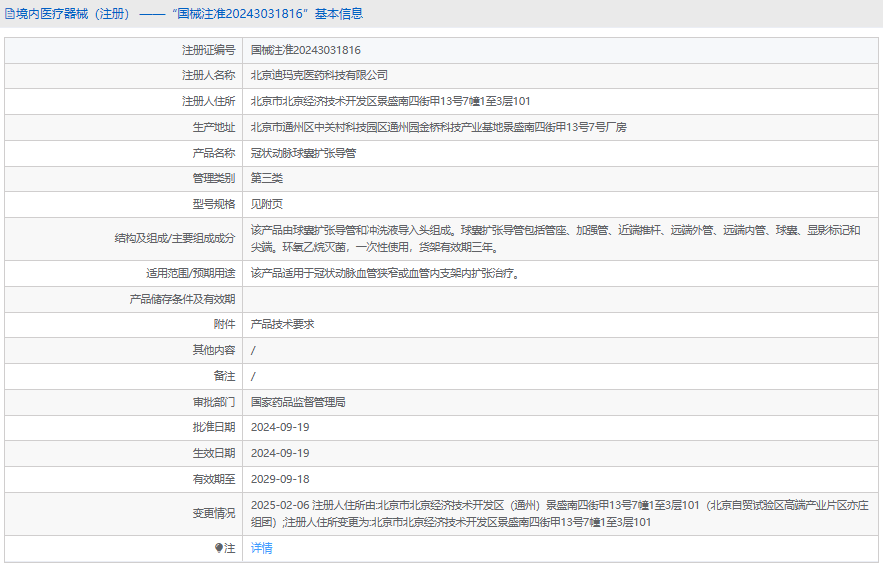883x569 pixels.
Task: Select registration number 国械注准20243031816 in the table
Action: 305,49
